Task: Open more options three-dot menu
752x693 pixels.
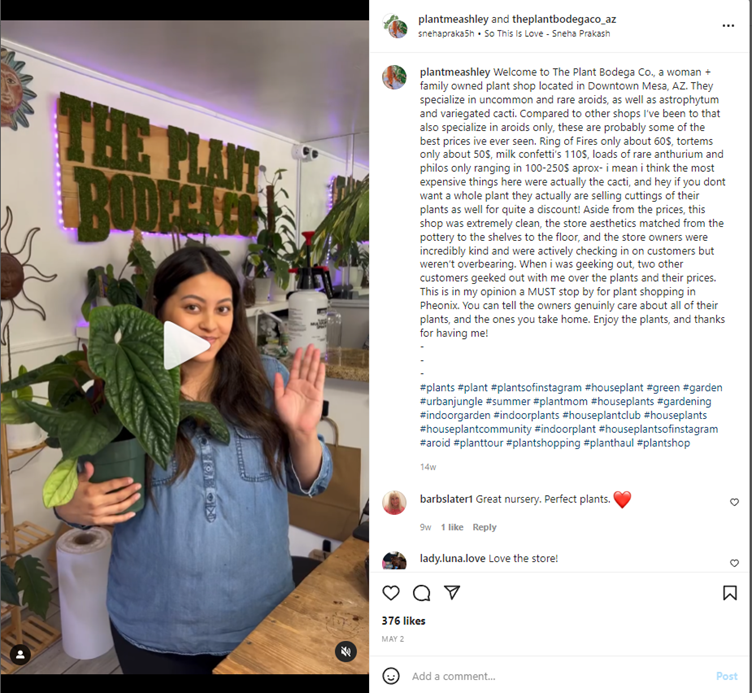Action: (728, 25)
